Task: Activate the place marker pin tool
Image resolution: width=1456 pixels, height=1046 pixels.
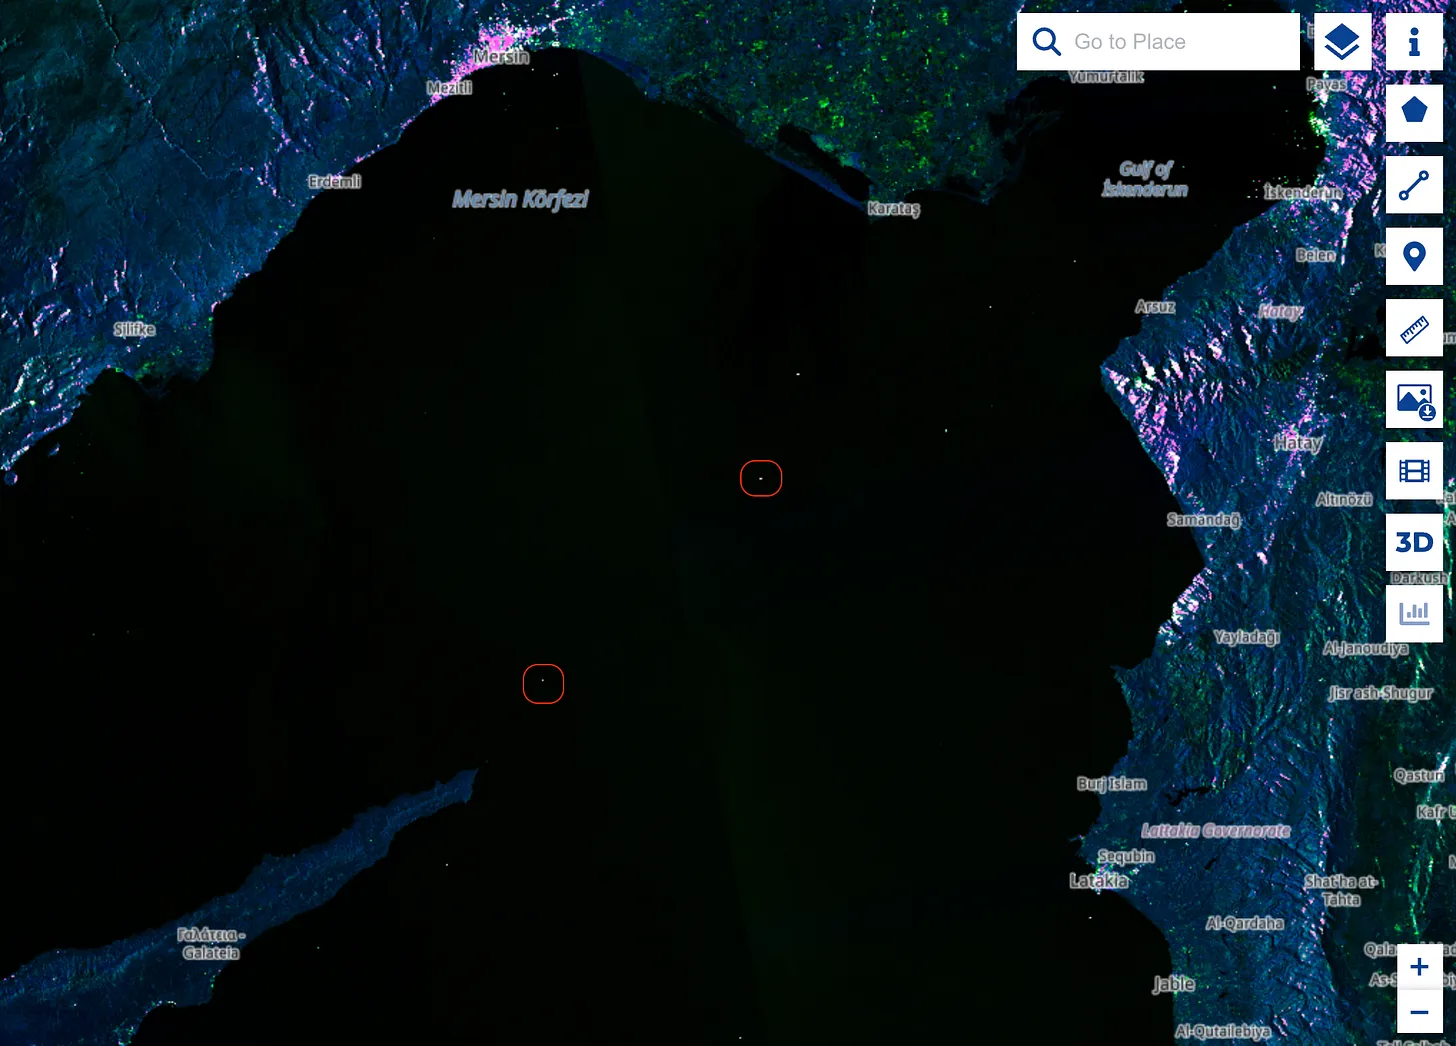Action: (1414, 256)
